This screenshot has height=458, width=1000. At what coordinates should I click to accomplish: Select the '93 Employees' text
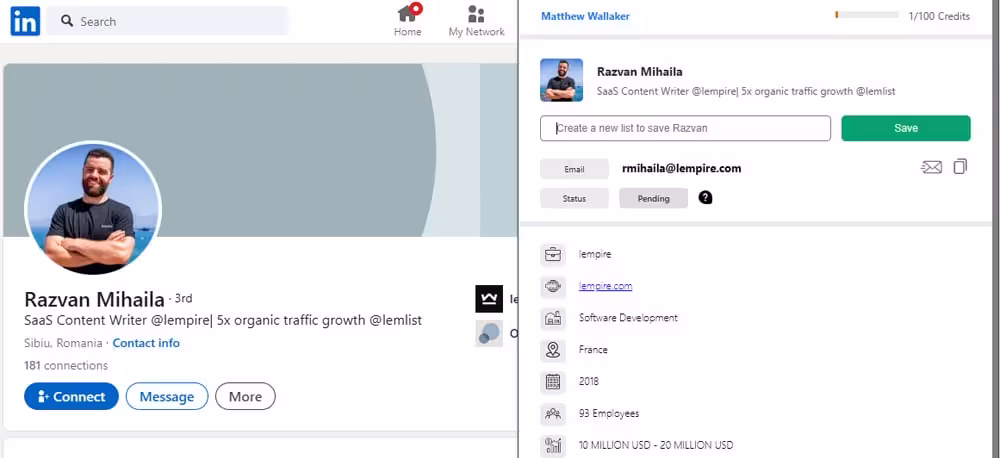point(608,413)
